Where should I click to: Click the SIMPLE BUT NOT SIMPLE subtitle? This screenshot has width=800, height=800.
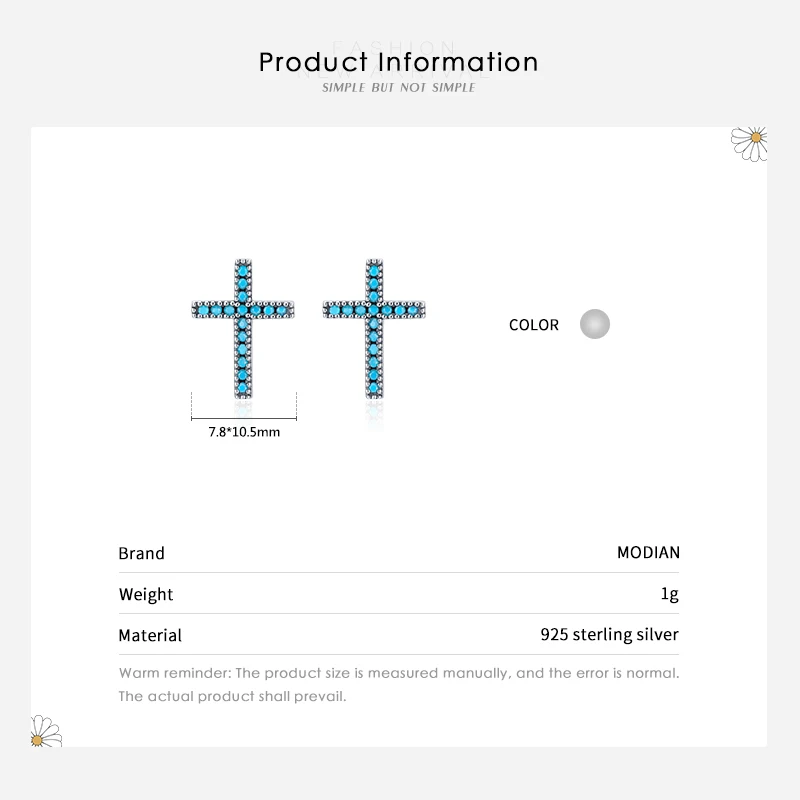click(x=399, y=88)
